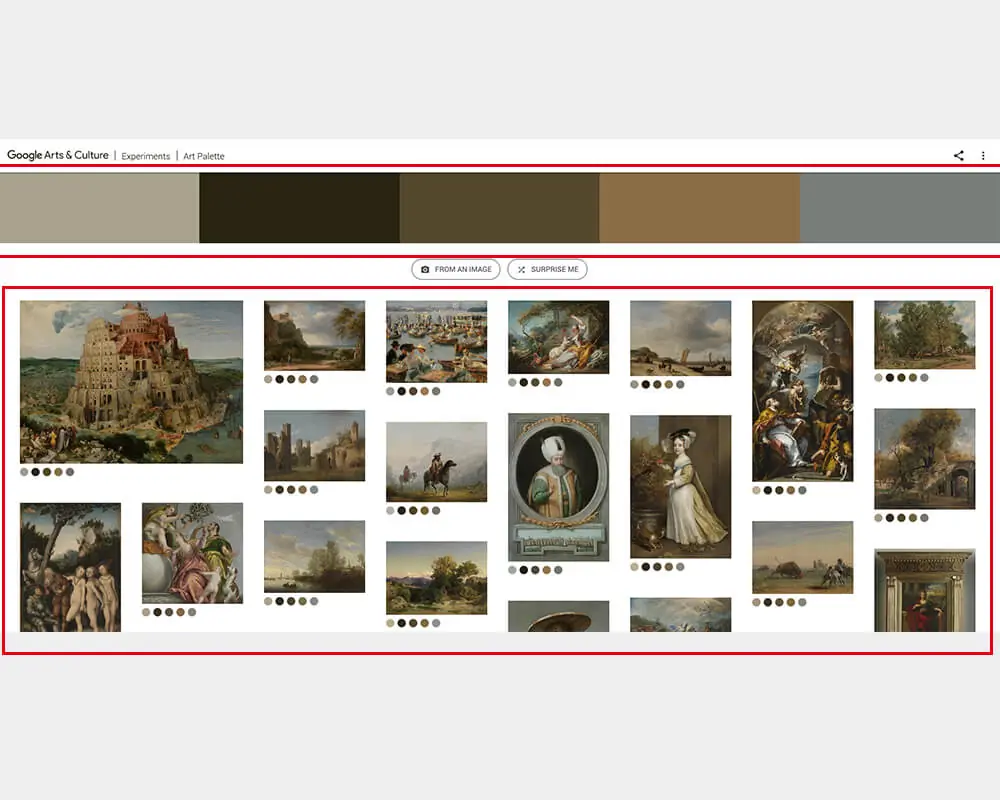Click the SURPRISE ME button label
Screen dimensions: 1000x800
554,270
